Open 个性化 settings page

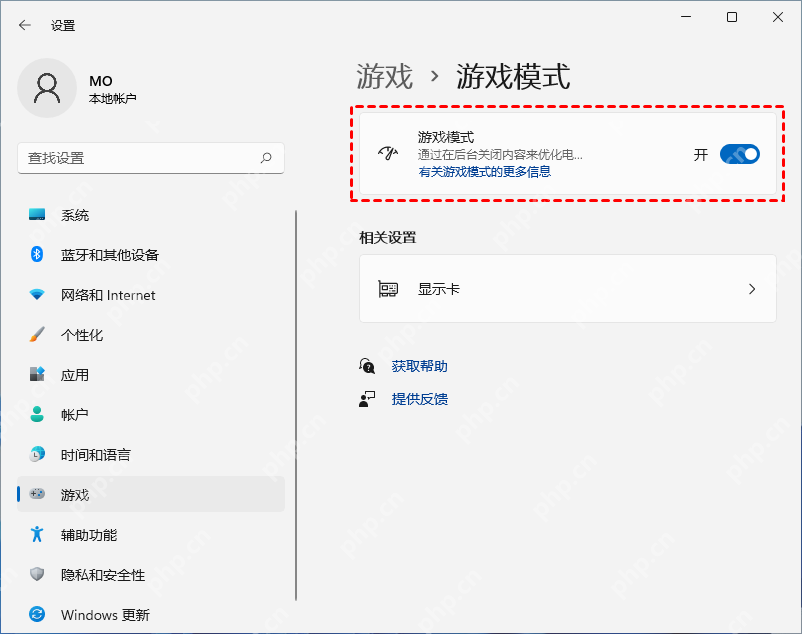pos(151,334)
